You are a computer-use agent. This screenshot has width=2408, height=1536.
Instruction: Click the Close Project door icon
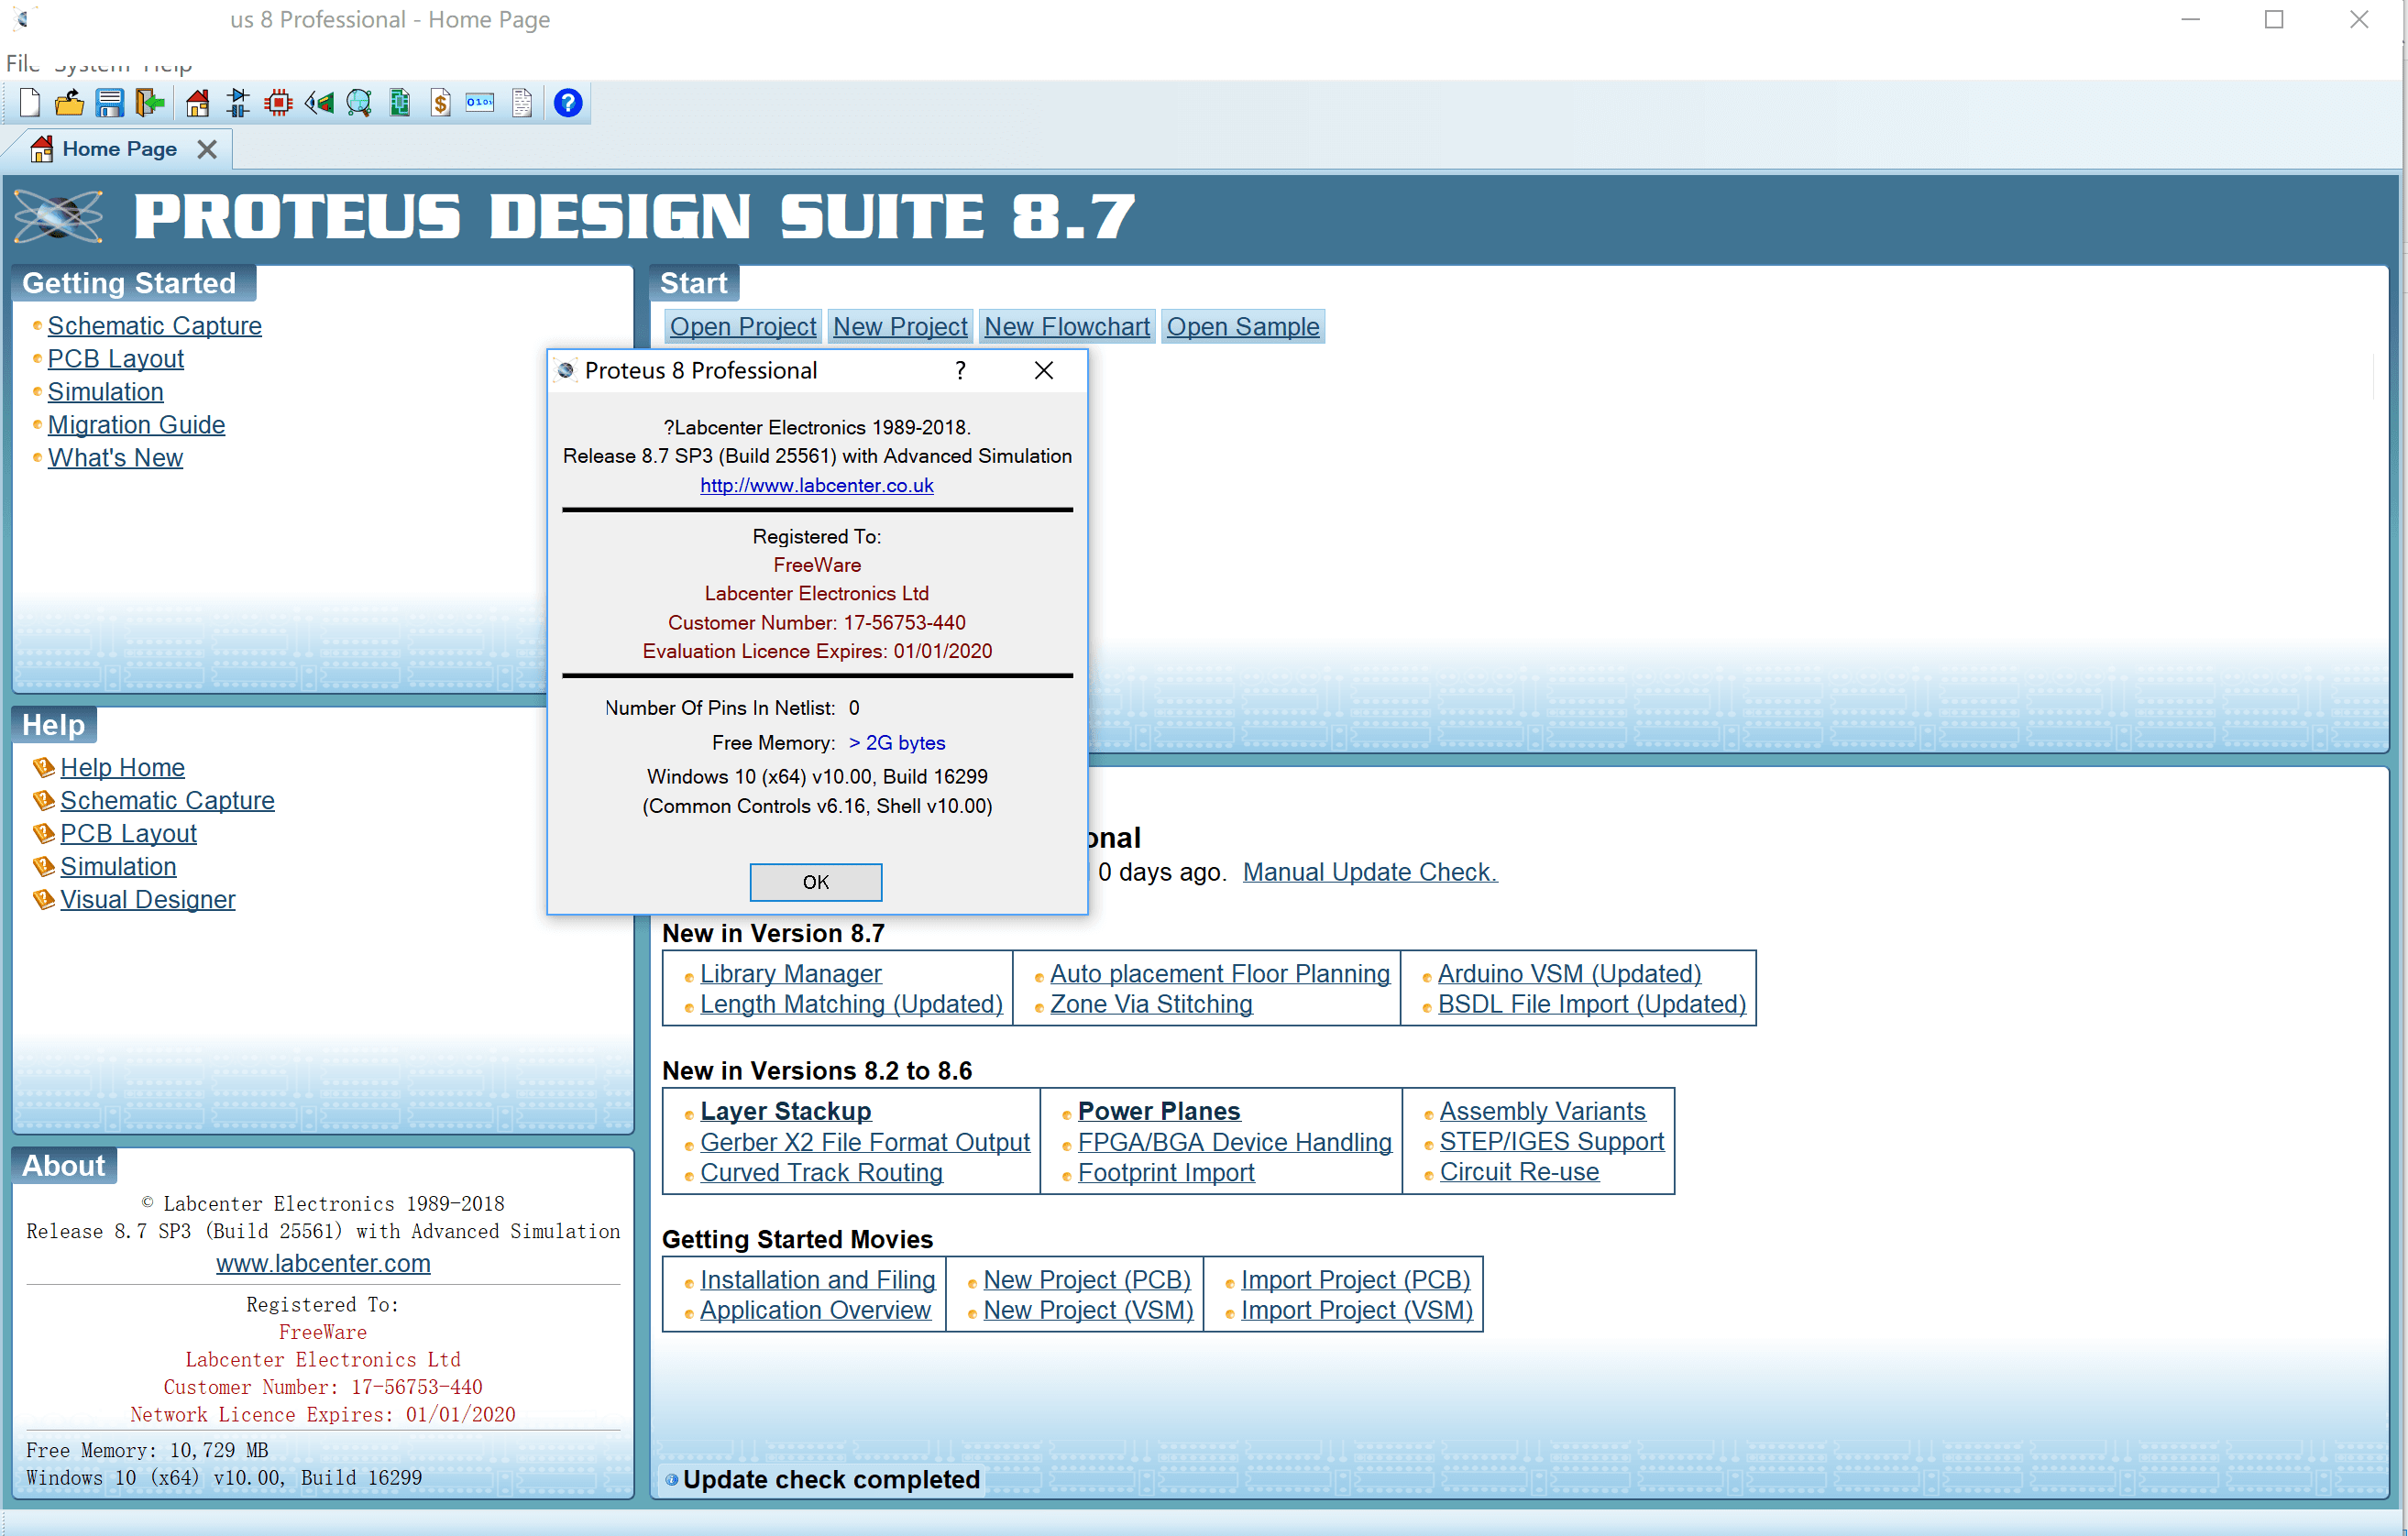[149, 102]
